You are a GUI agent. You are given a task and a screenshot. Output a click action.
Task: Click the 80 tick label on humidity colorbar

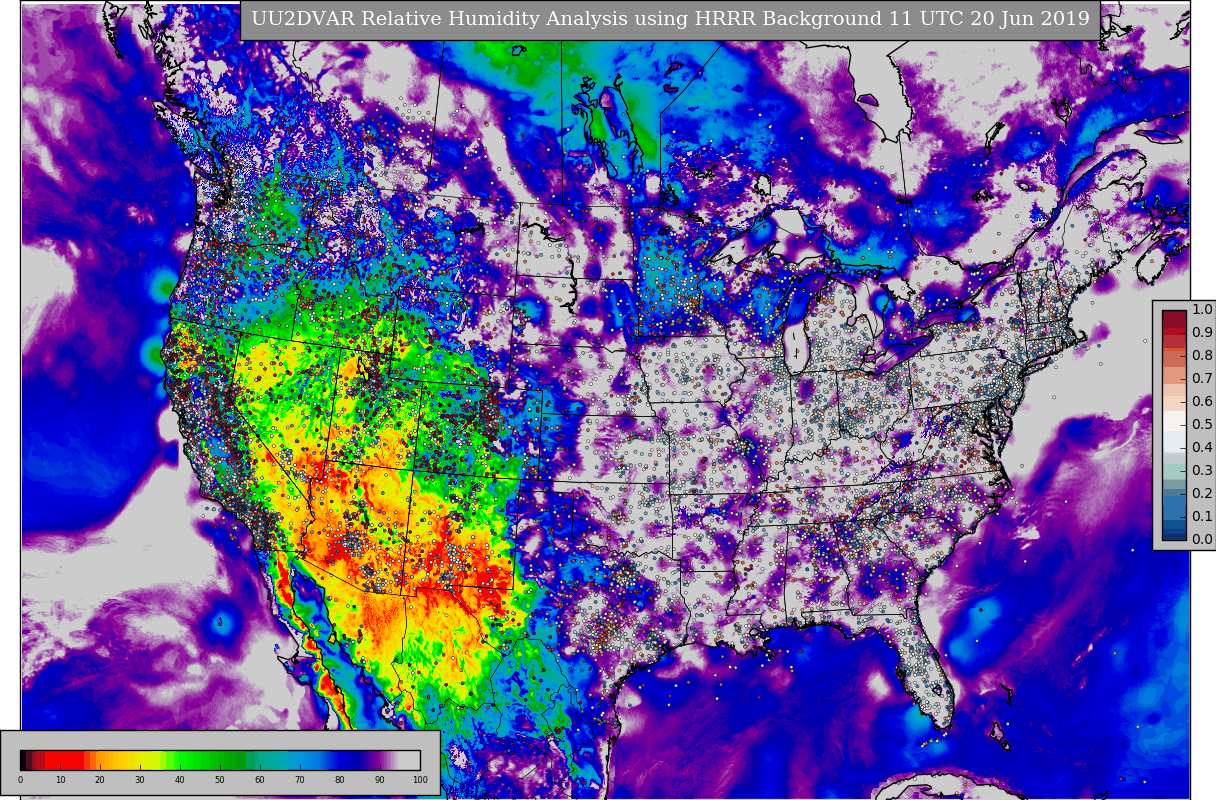(x=340, y=780)
